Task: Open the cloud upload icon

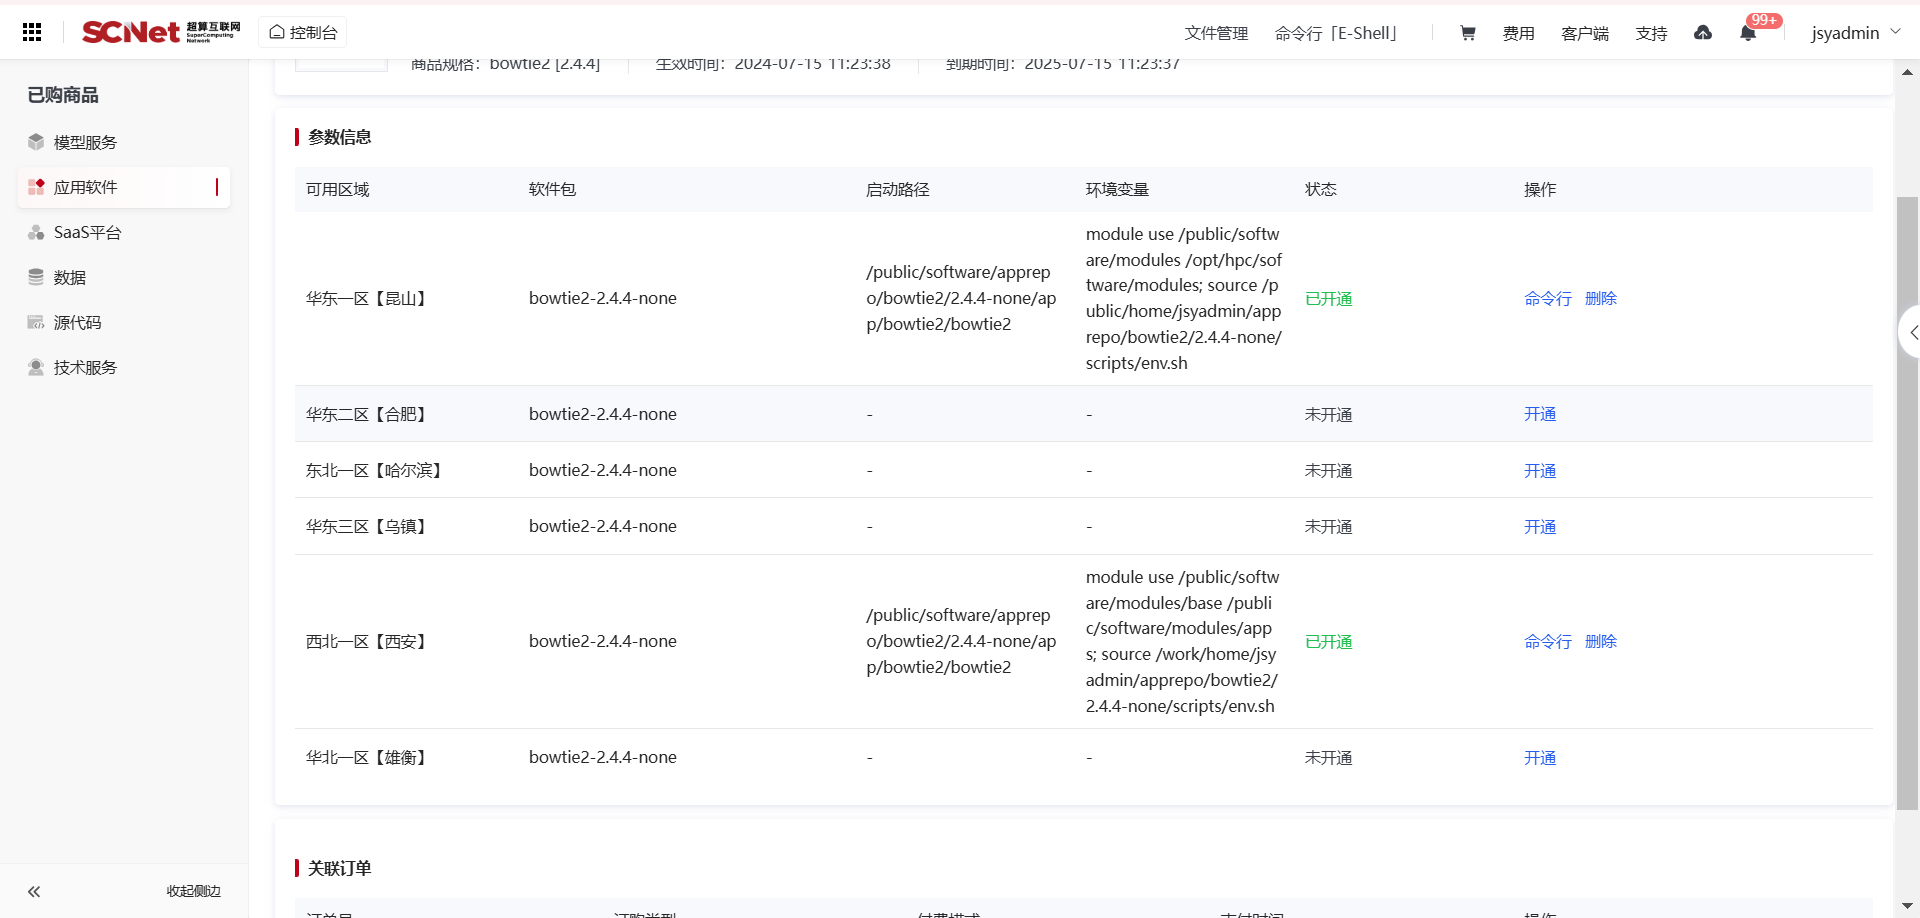Action: click(x=1702, y=33)
